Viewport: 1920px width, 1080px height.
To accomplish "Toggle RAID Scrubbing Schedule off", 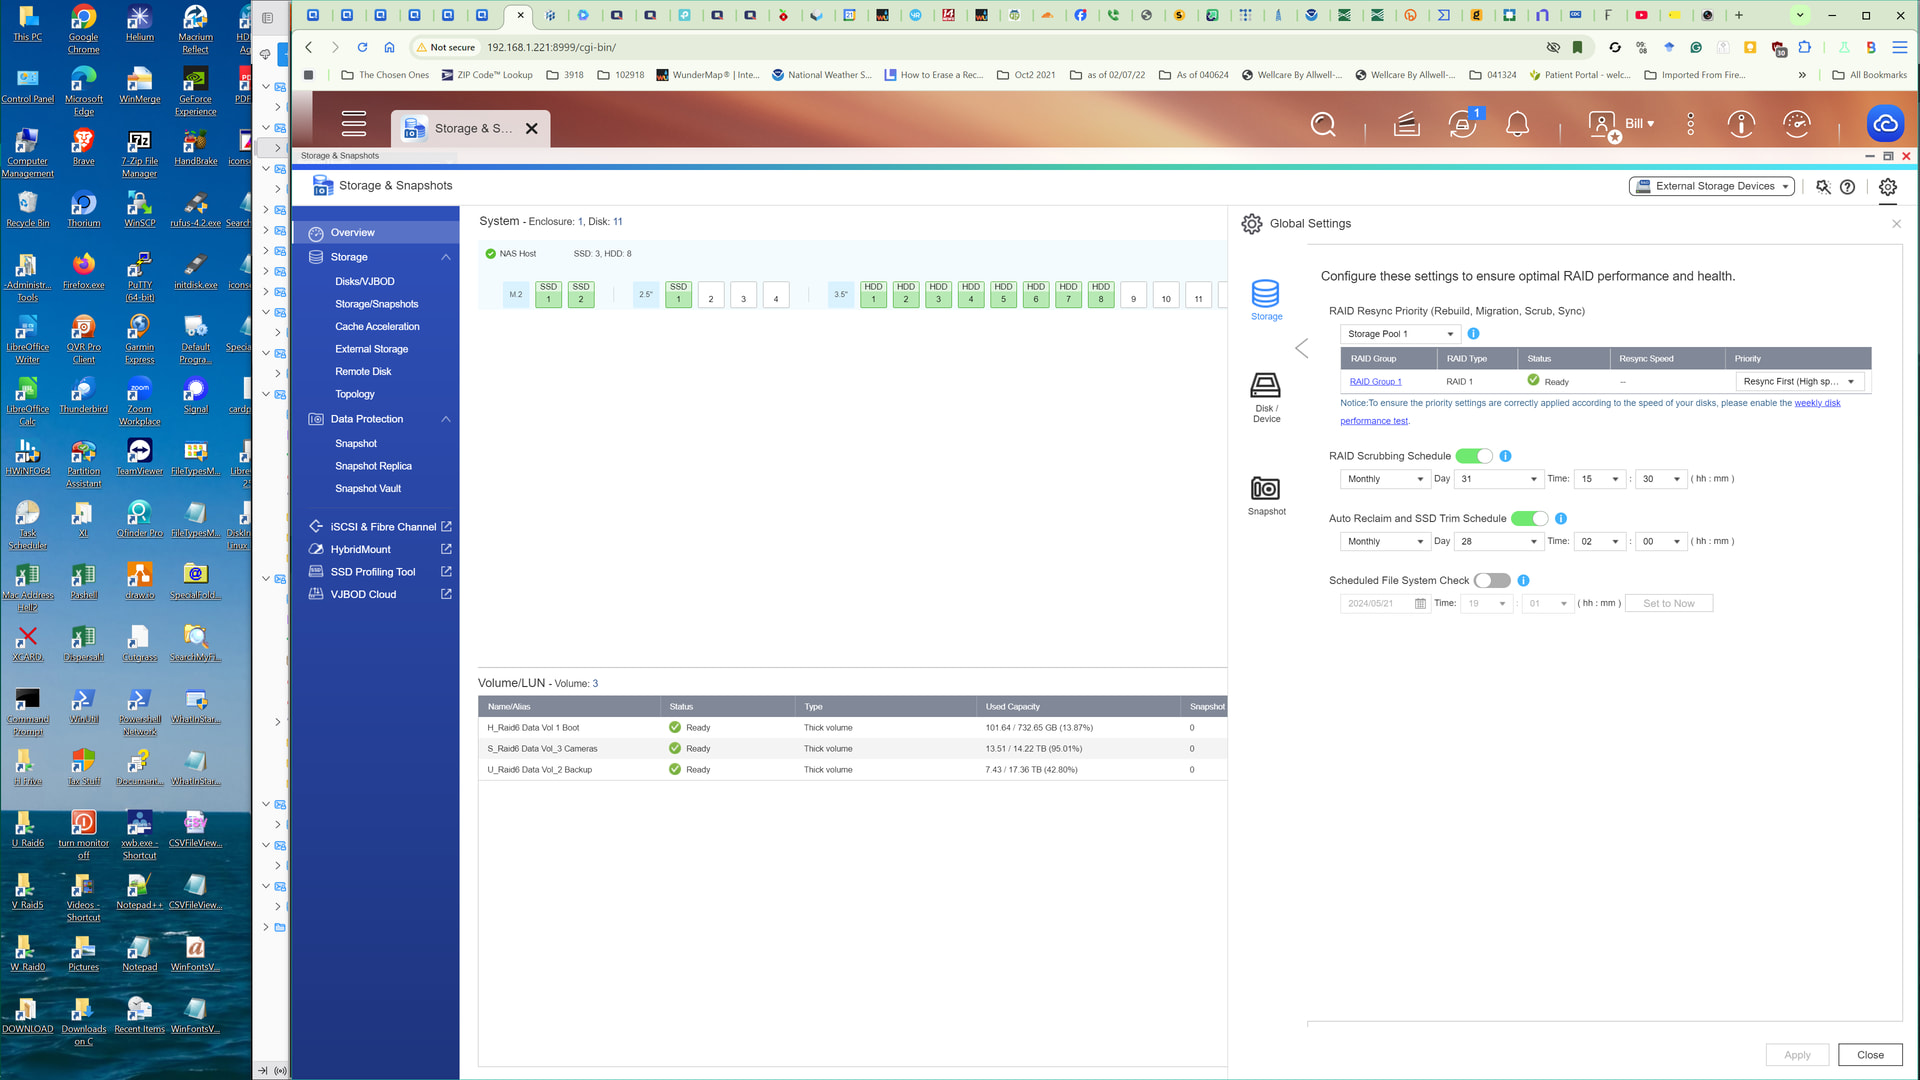I will (x=1474, y=456).
